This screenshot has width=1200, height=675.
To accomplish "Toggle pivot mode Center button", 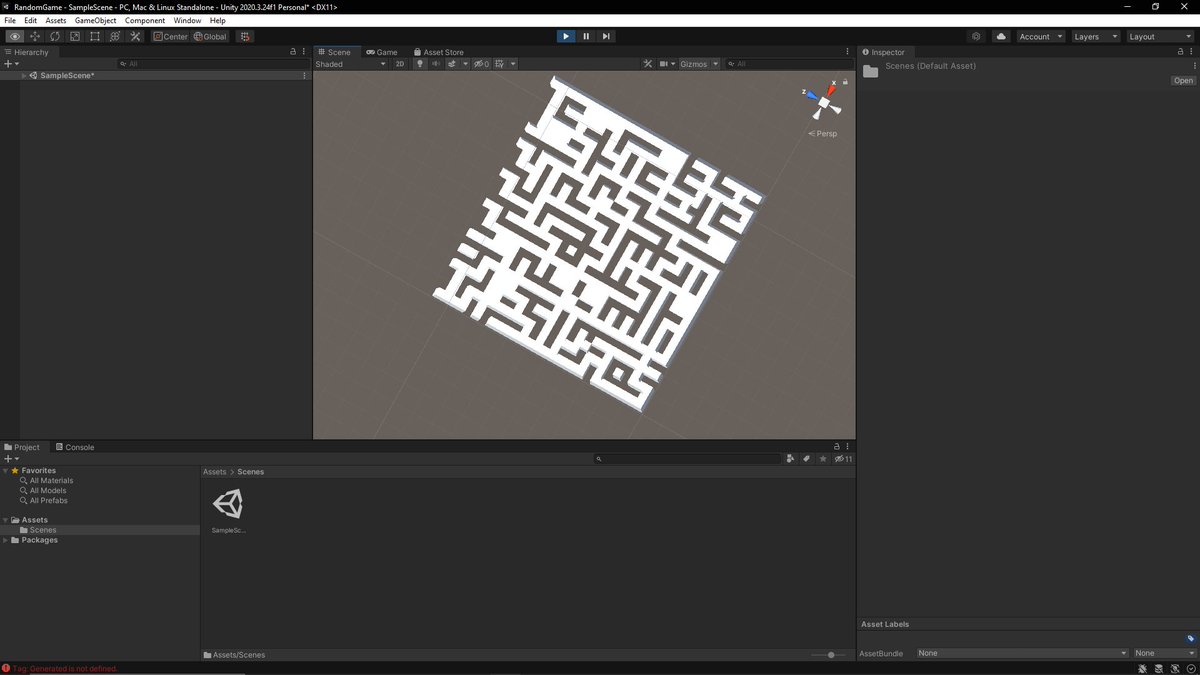I will point(170,36).
